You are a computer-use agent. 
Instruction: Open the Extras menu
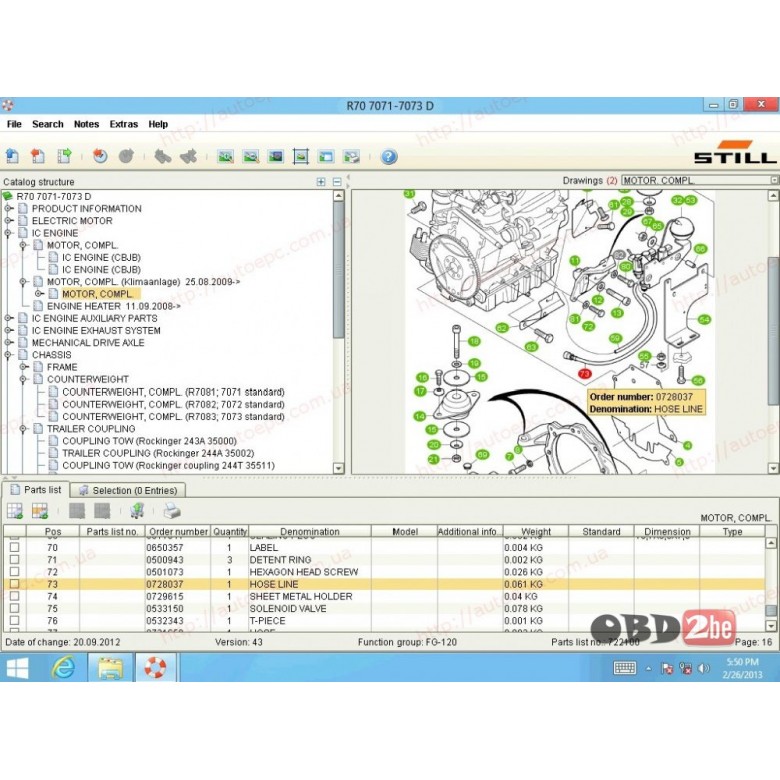(124, 124)
